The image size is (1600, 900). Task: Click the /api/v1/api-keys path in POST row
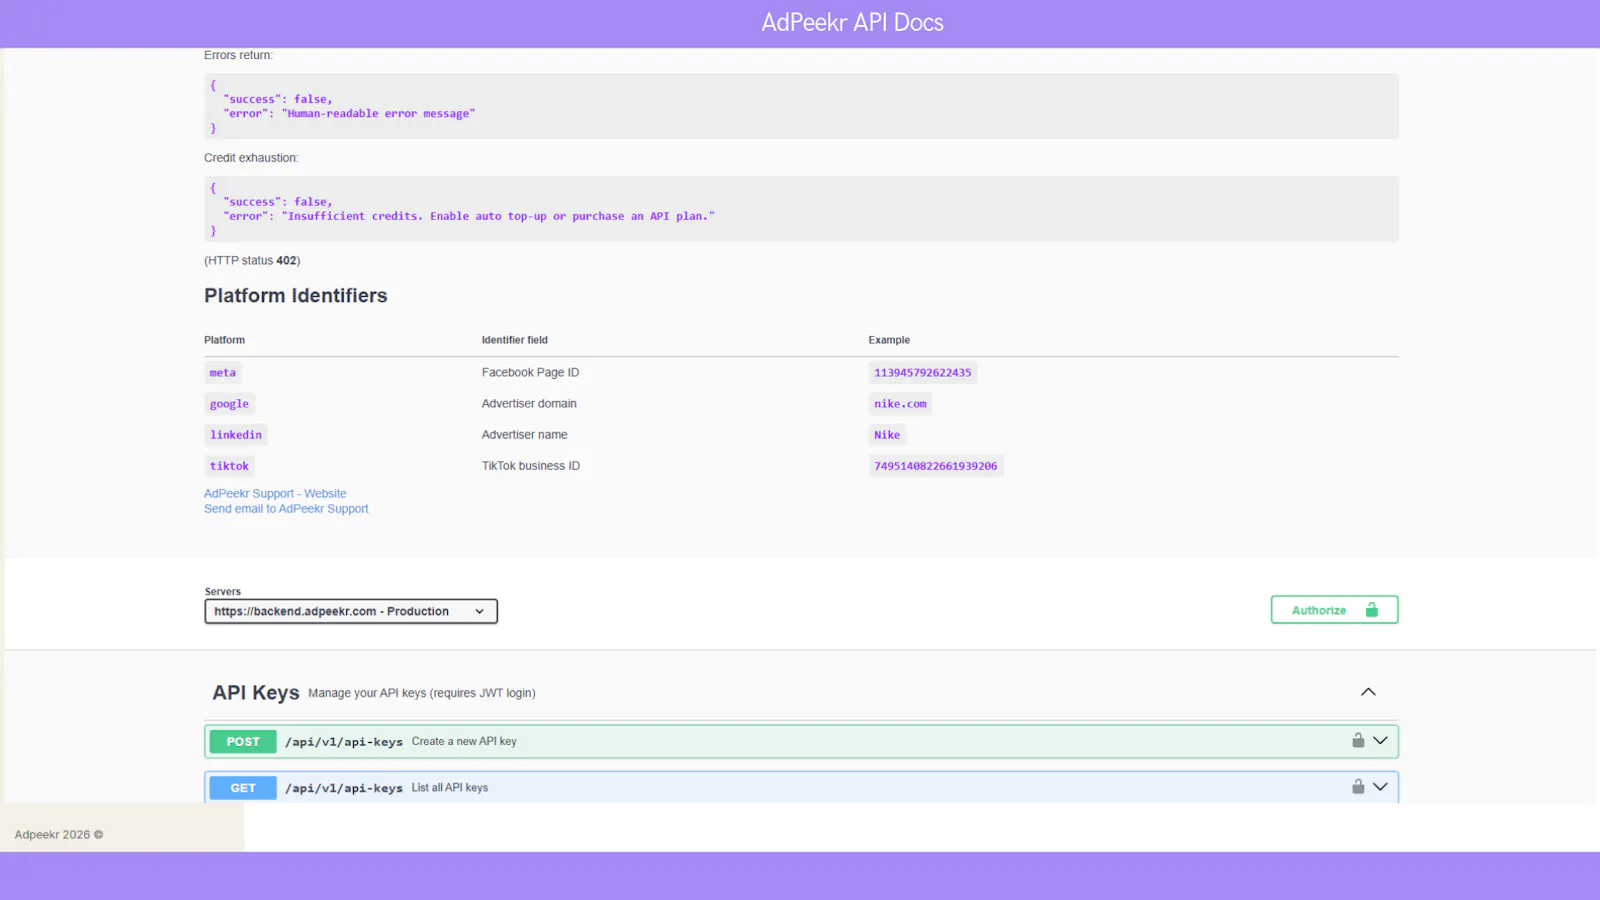pyautogui.click(x=344, y=742)
